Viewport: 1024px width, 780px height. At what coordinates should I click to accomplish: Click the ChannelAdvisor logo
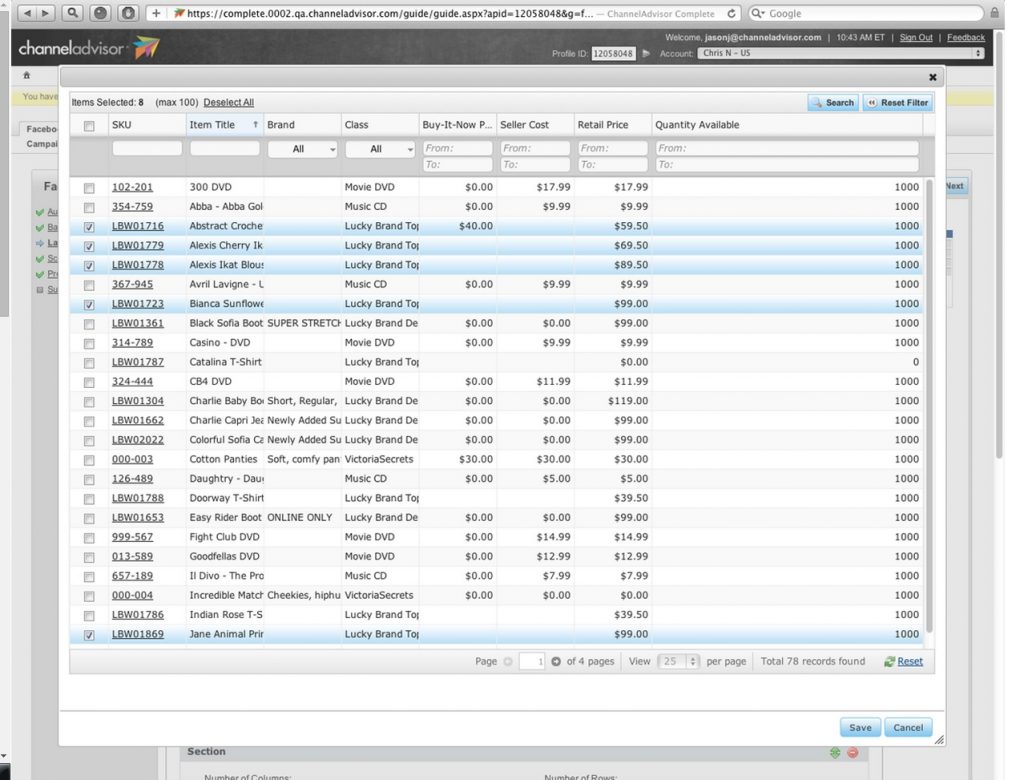coord(89,48)
